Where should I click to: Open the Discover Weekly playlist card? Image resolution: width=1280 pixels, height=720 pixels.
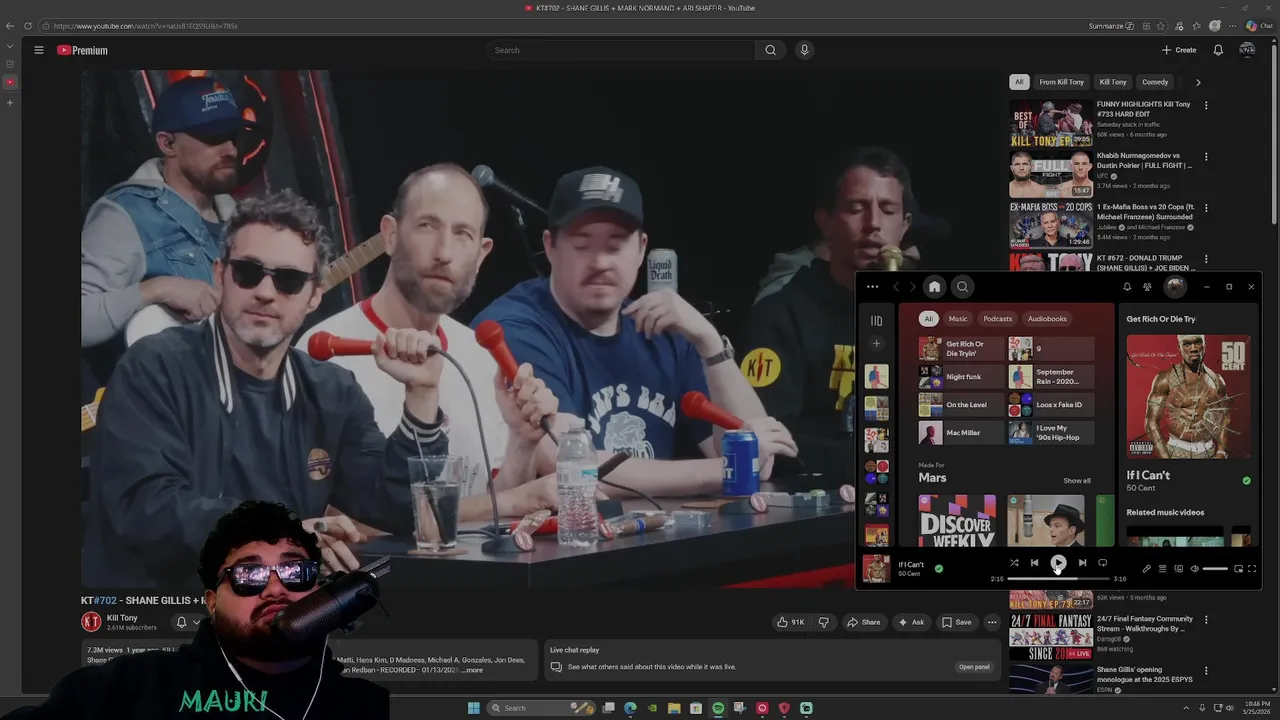(x=957, y=521)
